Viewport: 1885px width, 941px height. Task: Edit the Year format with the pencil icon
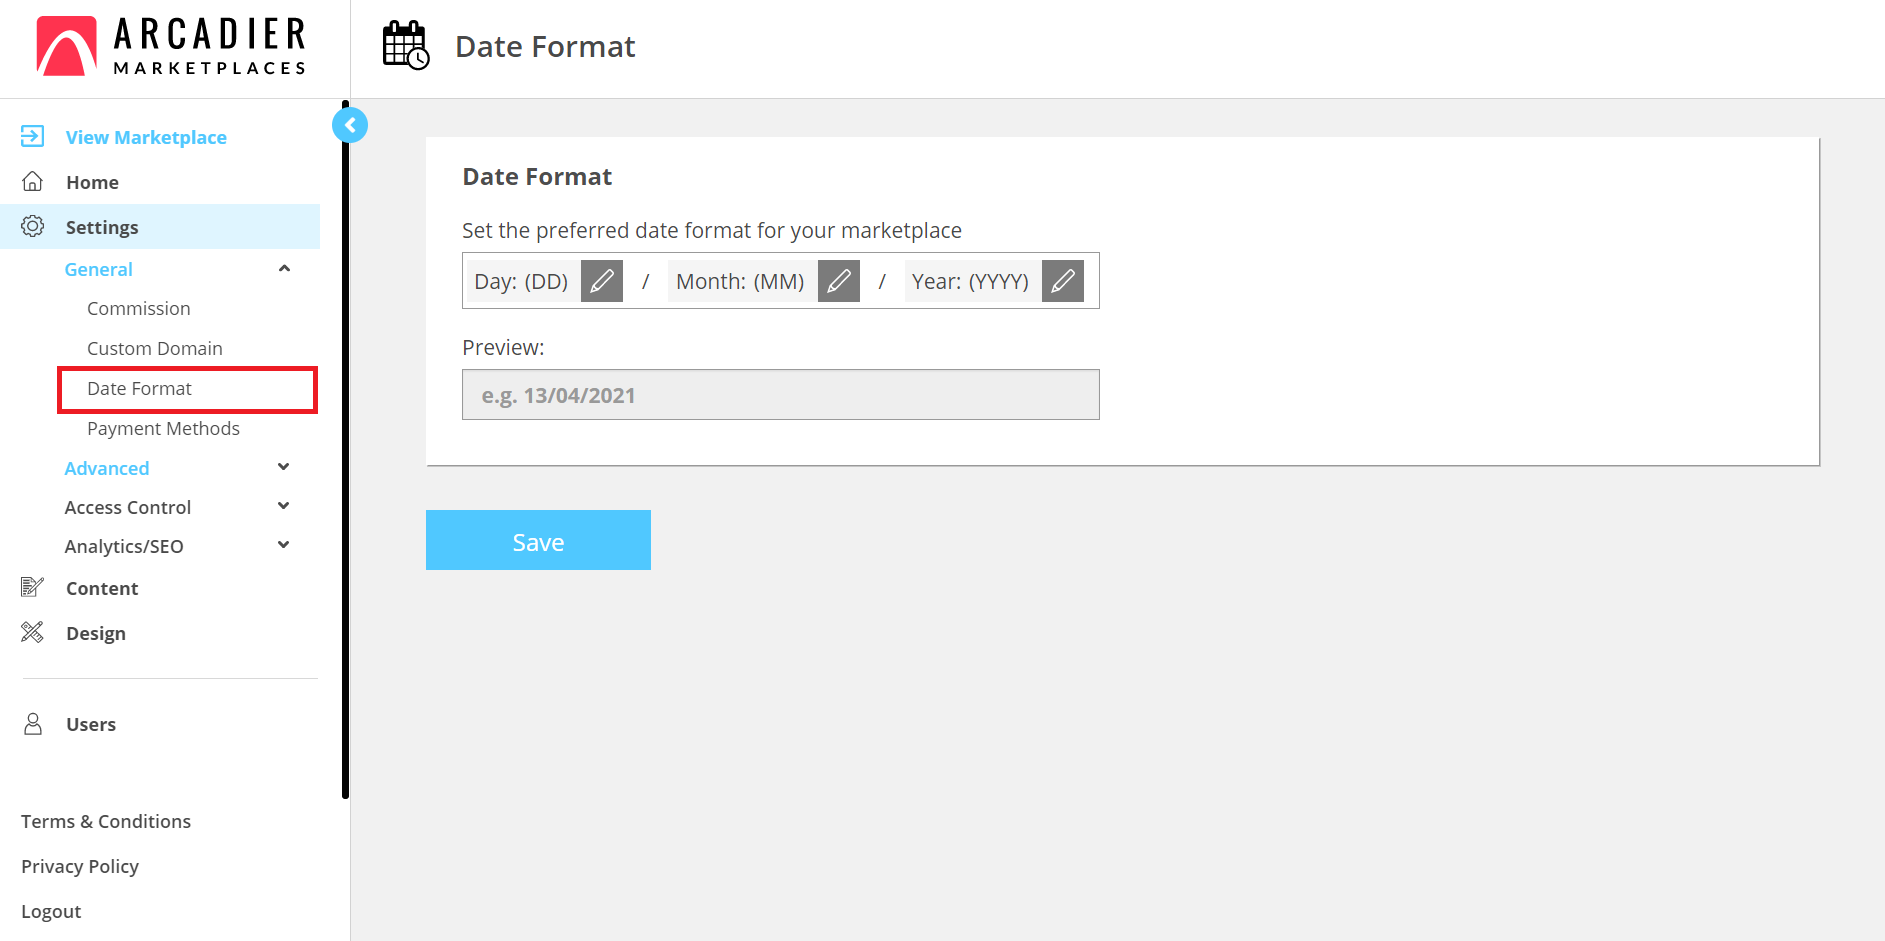(x=1062, y=281)
